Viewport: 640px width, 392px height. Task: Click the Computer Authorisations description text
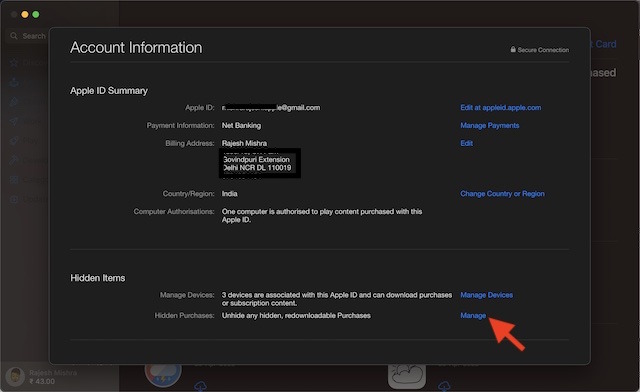pyautogui.click(x=322, y=216)
